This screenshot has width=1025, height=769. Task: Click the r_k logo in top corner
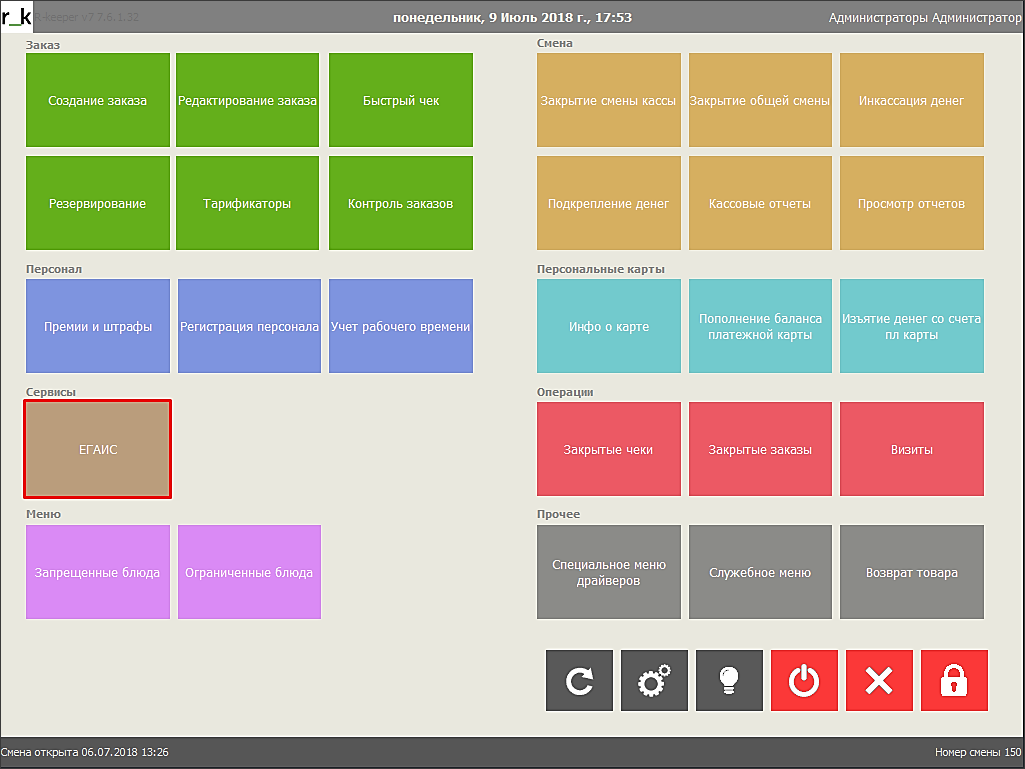17,17
